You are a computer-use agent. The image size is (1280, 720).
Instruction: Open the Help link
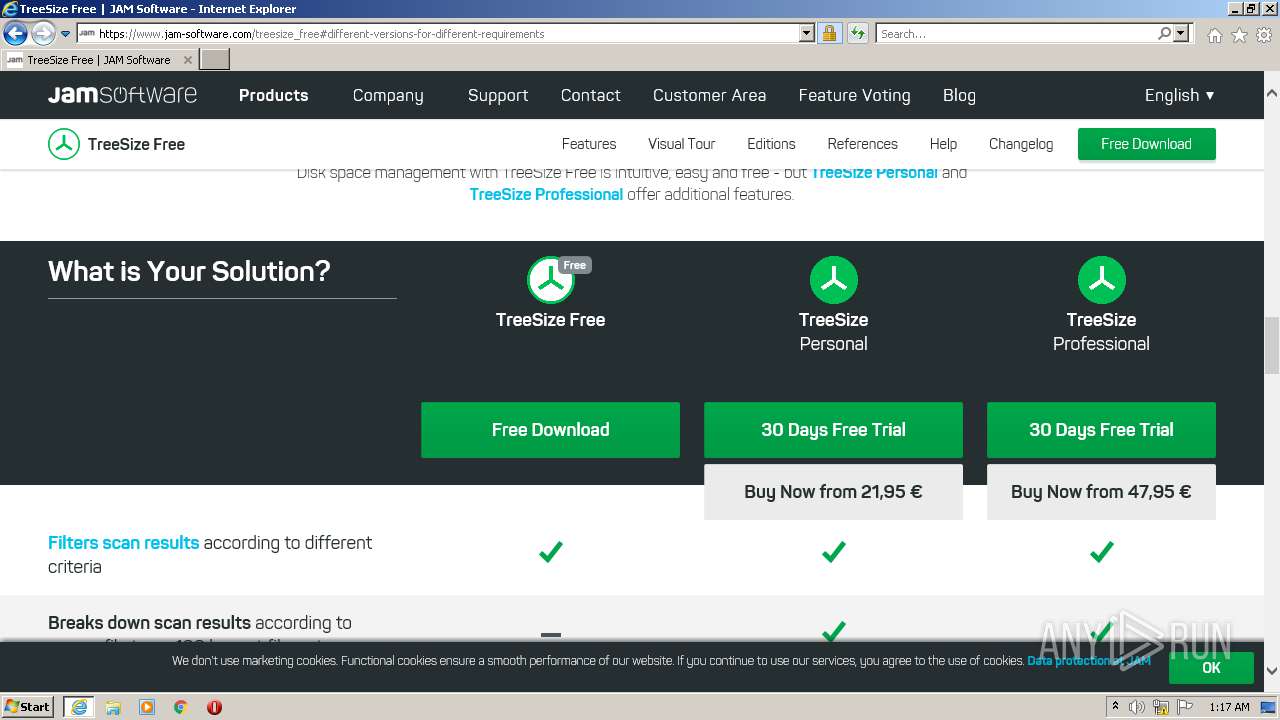tap(943, 144)
